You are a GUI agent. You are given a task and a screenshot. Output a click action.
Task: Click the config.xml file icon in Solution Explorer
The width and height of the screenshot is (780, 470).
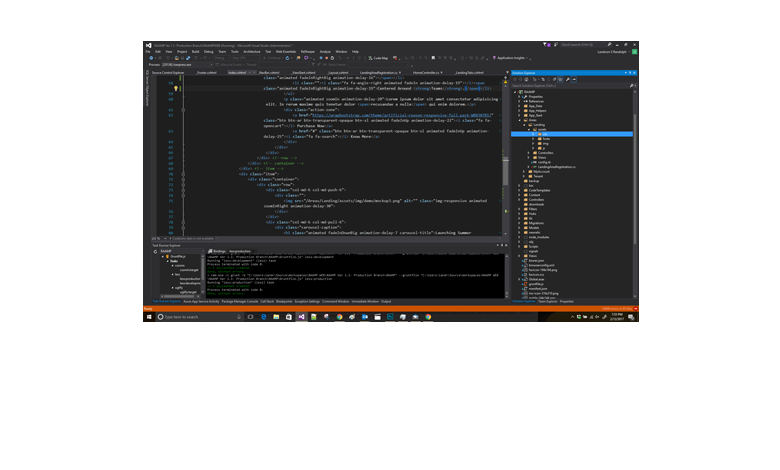[536, 161]
